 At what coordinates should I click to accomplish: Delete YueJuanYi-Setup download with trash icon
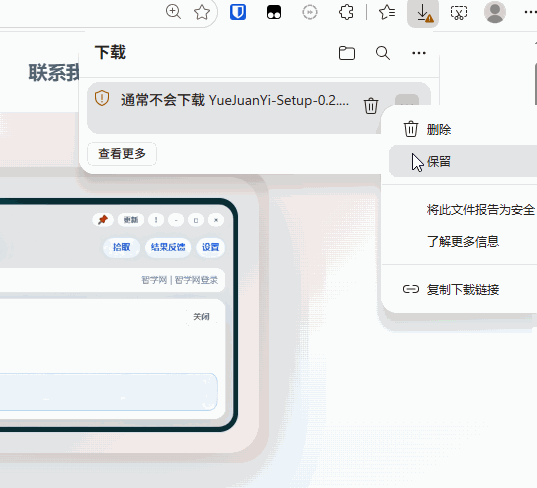(371, 105)
